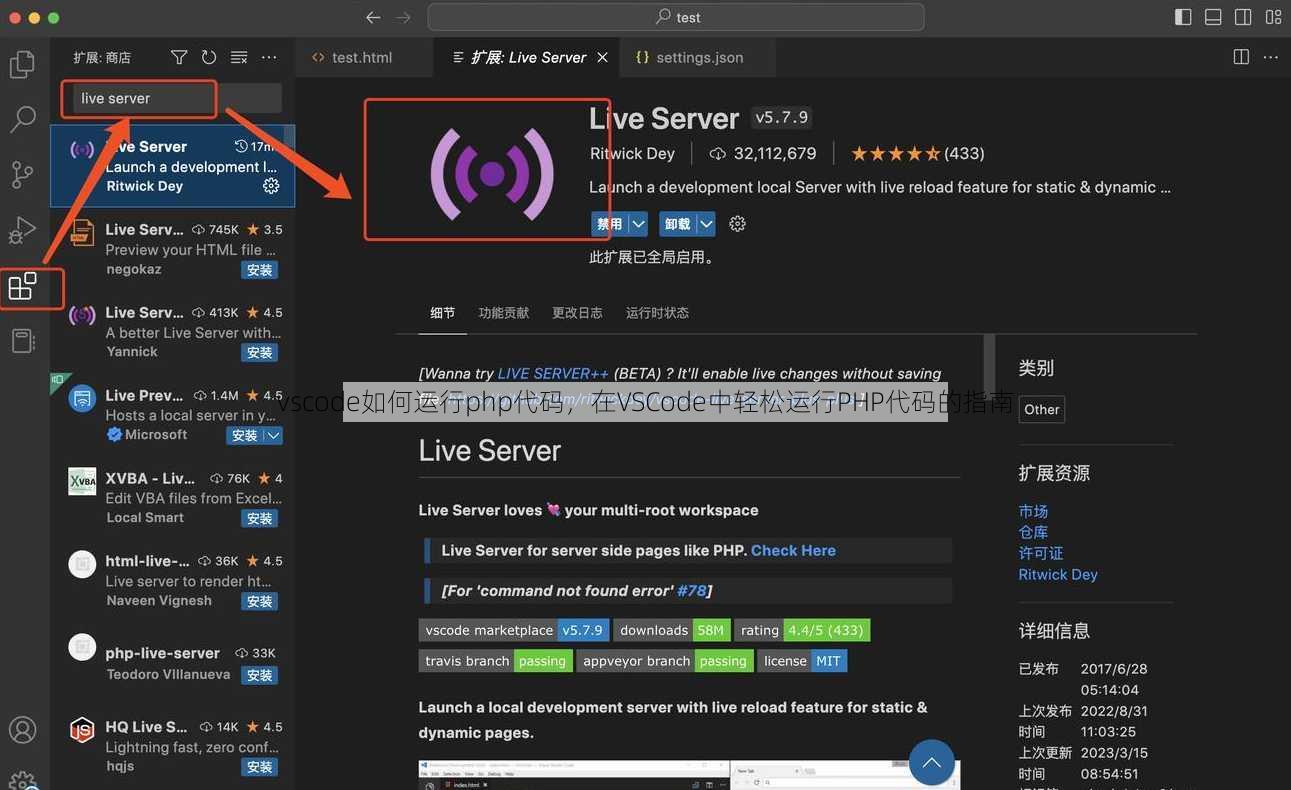The height and width of the screenshot is (790, 1291).
Task: Install XVBA extension by Local Smart
Action: coord(260,518)
